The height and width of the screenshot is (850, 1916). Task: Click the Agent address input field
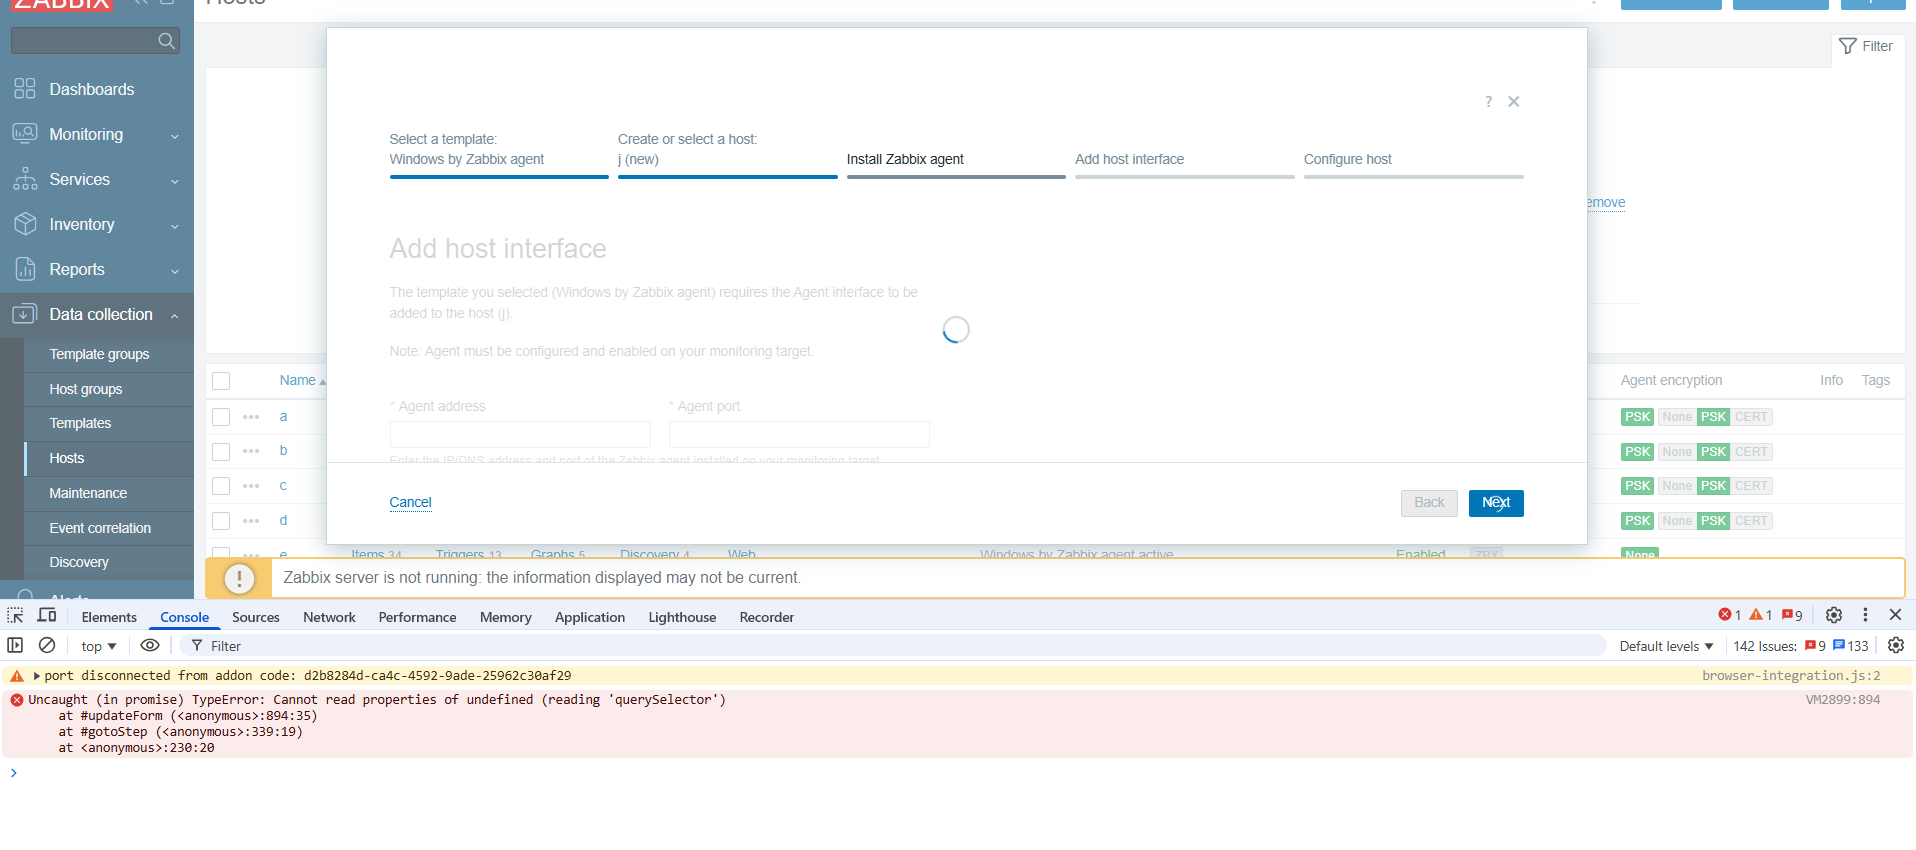520,434
